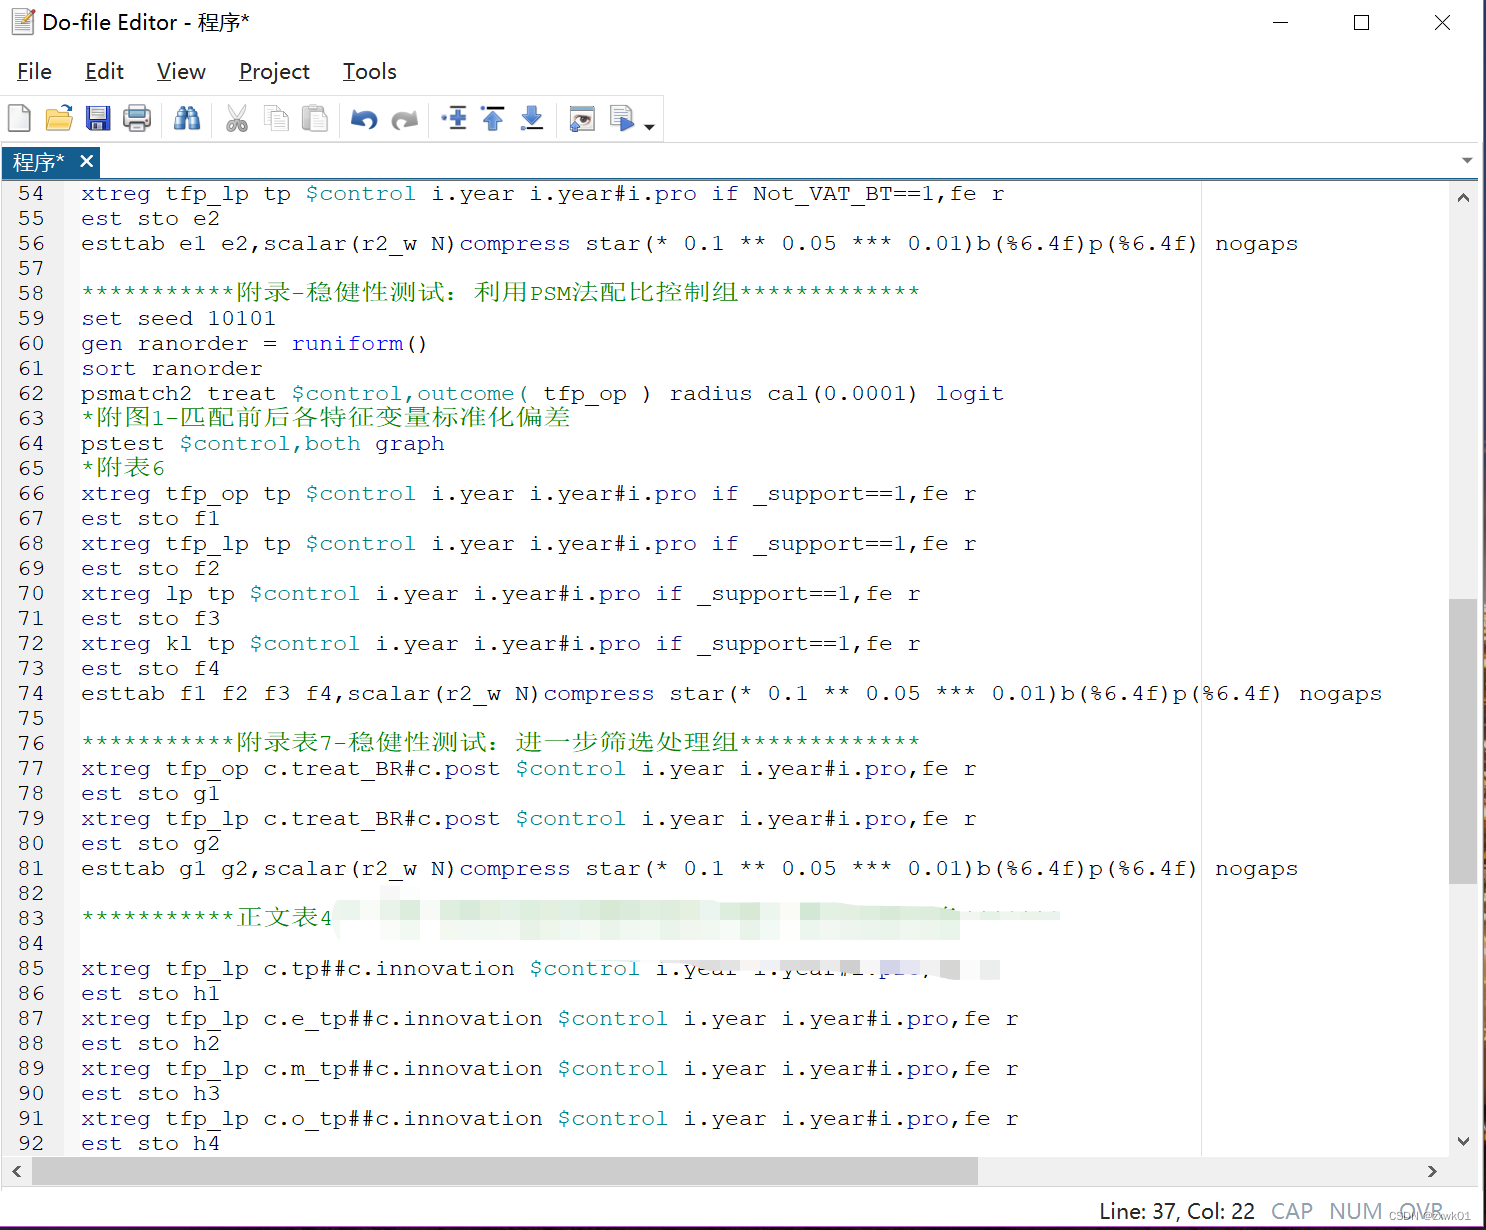Screen dimensions: 1486x1230
Task: Open the tab list dropdown arrow
Action: (1467, 161)
